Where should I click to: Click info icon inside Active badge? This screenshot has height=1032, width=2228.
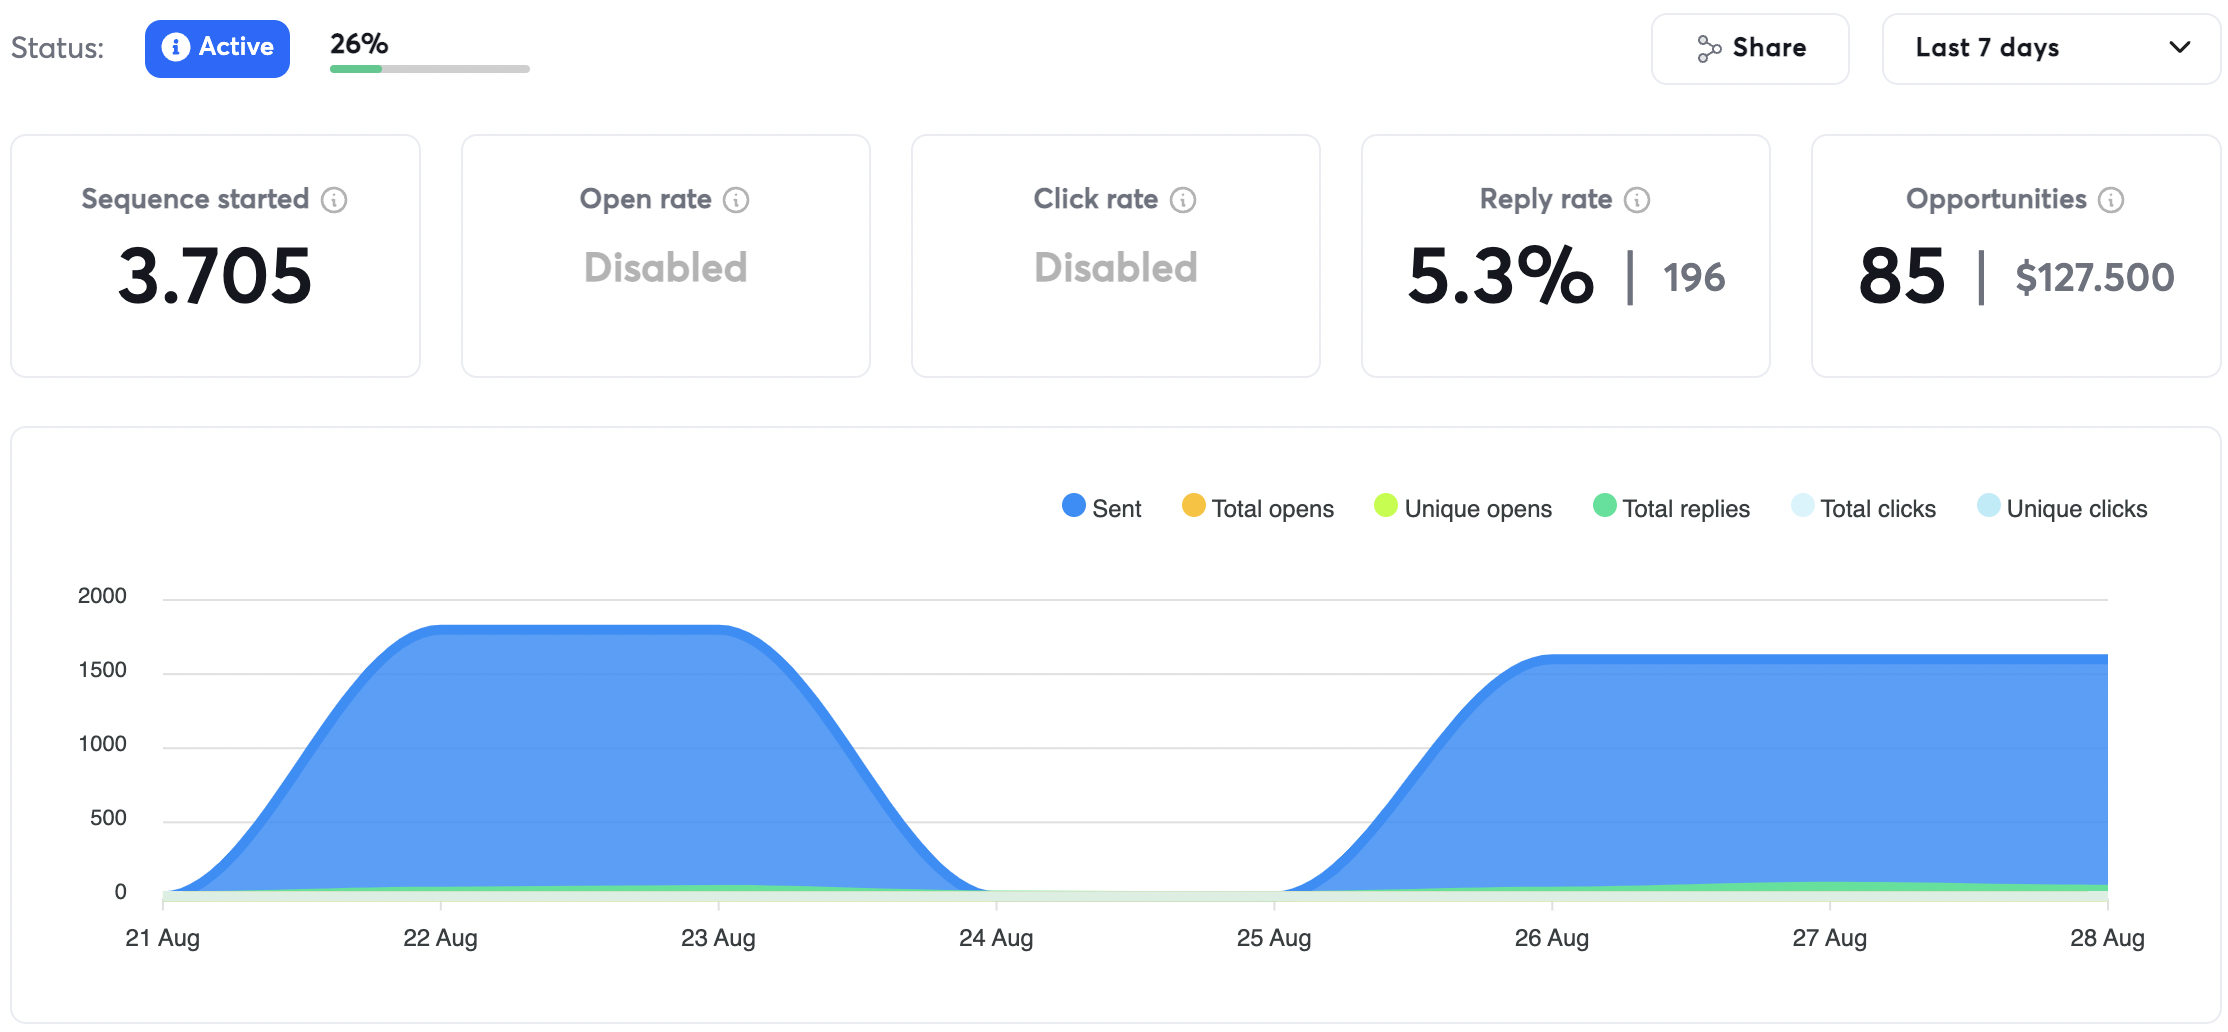176,48
